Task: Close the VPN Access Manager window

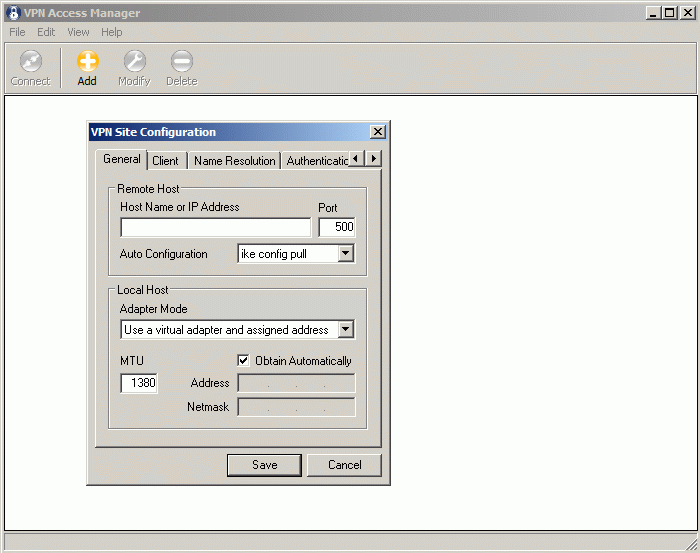Action: point(688,13)
